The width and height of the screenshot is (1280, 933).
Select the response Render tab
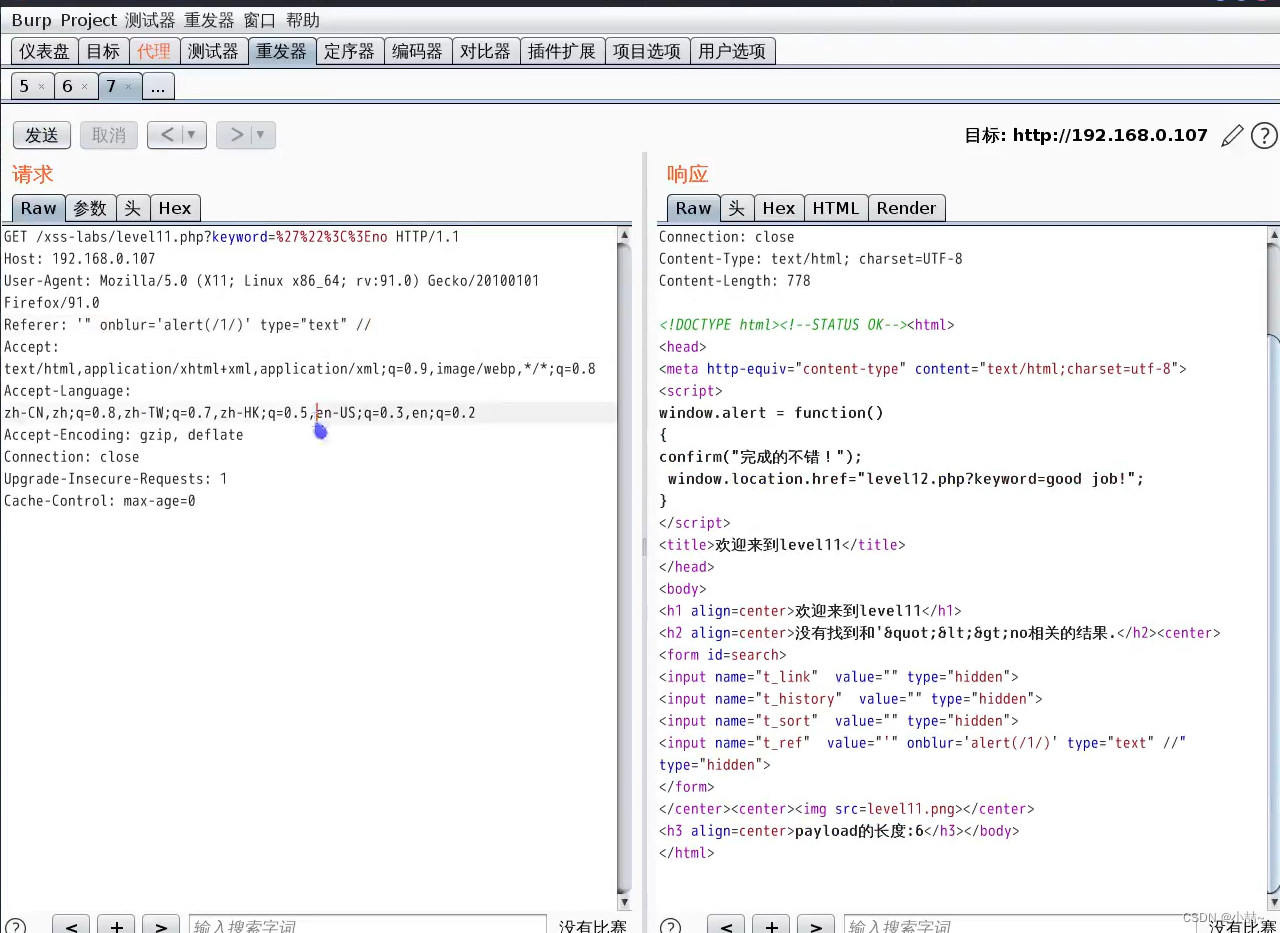point(906,208)
